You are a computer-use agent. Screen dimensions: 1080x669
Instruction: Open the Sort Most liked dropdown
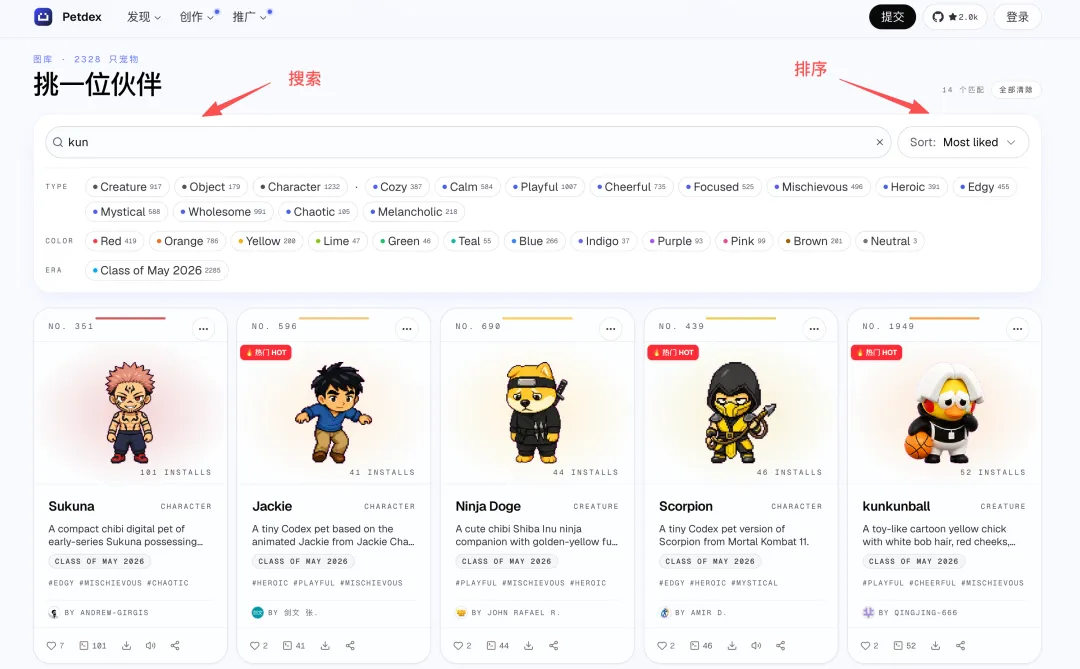(963, 142)
